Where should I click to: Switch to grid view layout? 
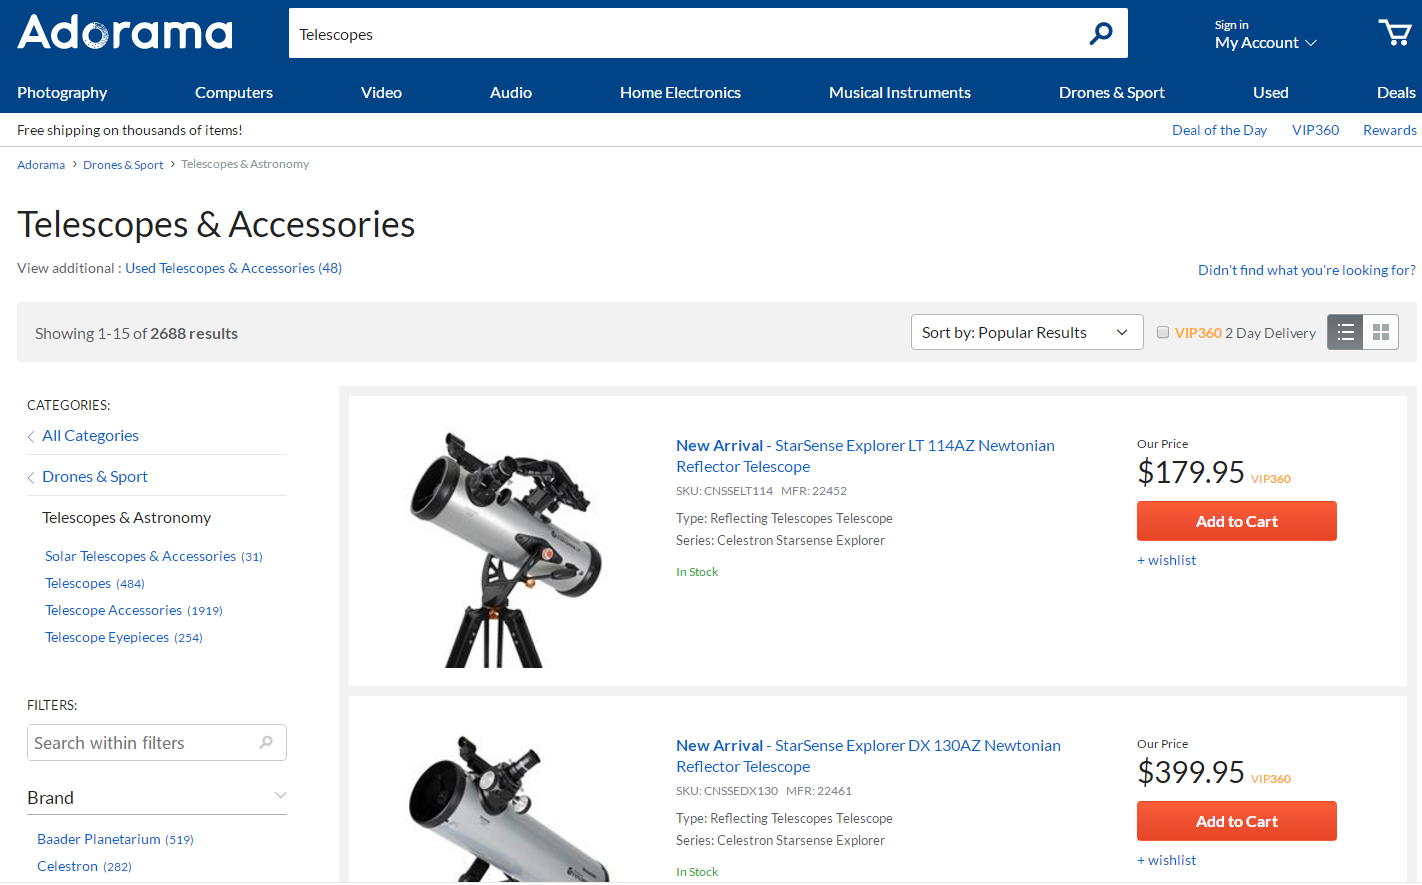1381,332
